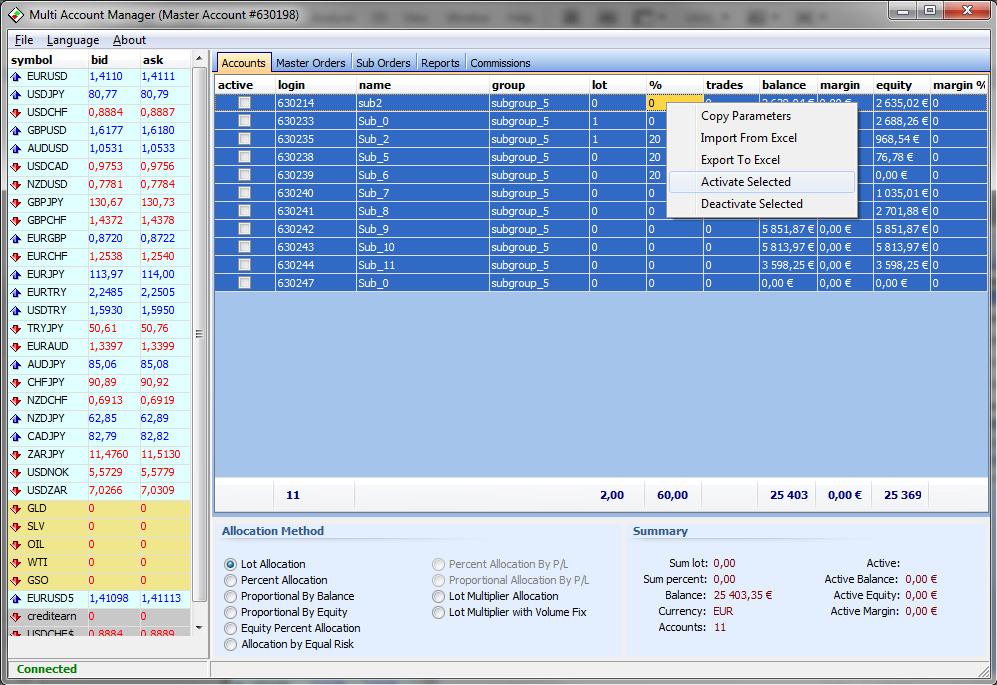Select Proportional By Equity option
Screen dimensions: 997x685
(230, 612)
